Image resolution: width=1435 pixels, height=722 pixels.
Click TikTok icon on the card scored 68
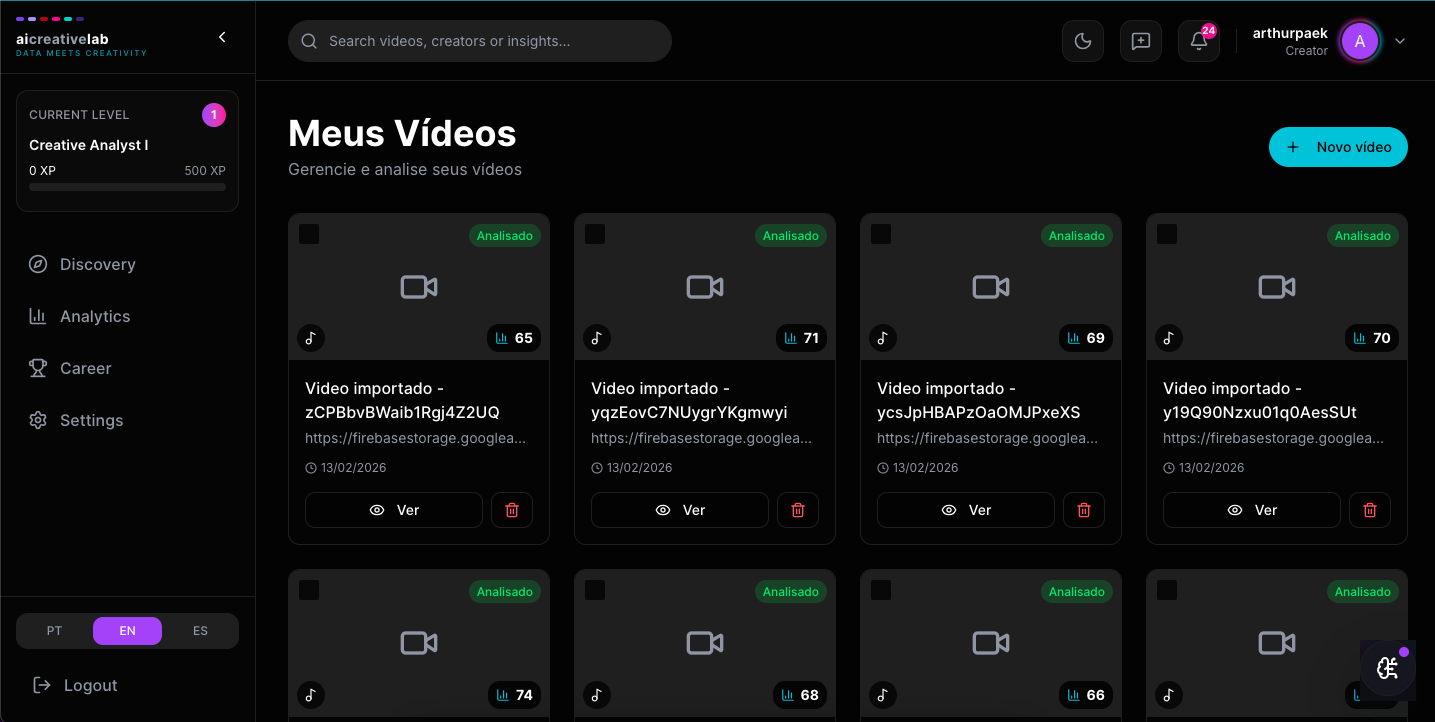597,694
